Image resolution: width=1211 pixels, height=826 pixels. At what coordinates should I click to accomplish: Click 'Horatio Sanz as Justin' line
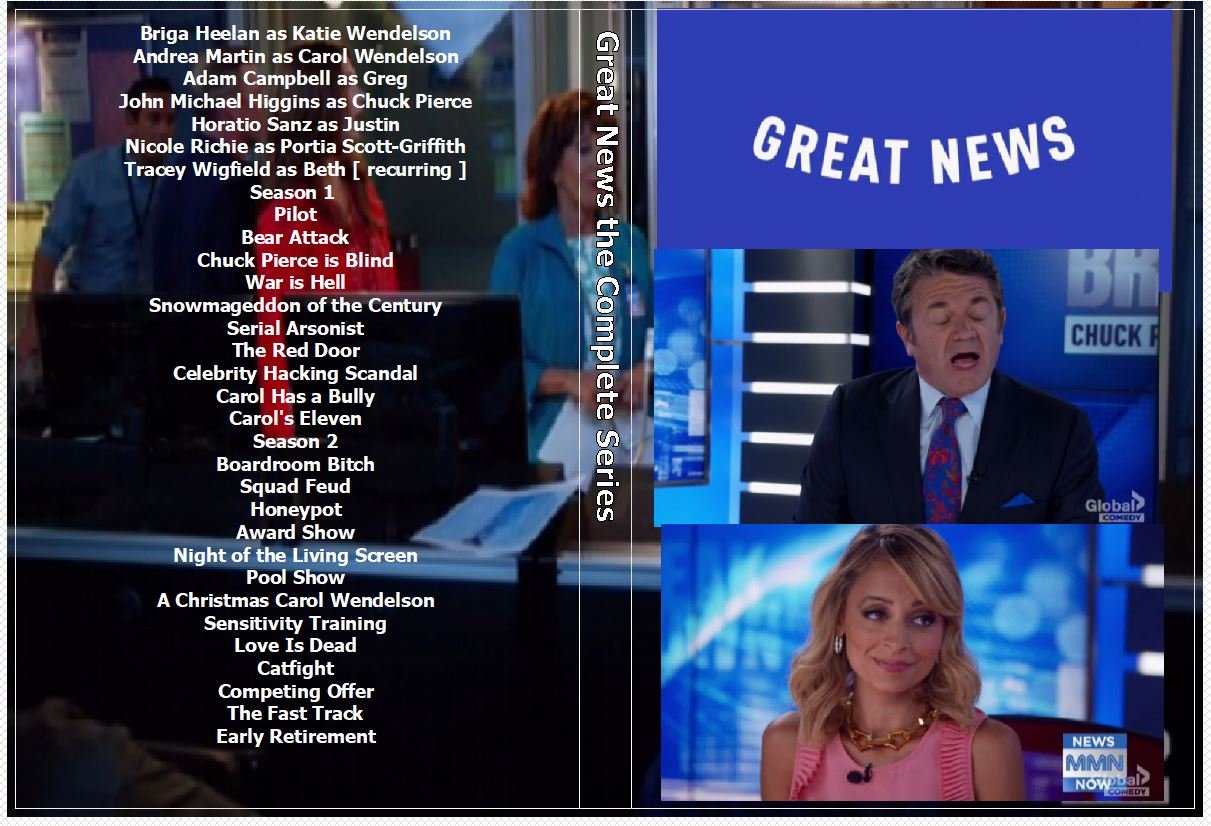pos(295,125)
